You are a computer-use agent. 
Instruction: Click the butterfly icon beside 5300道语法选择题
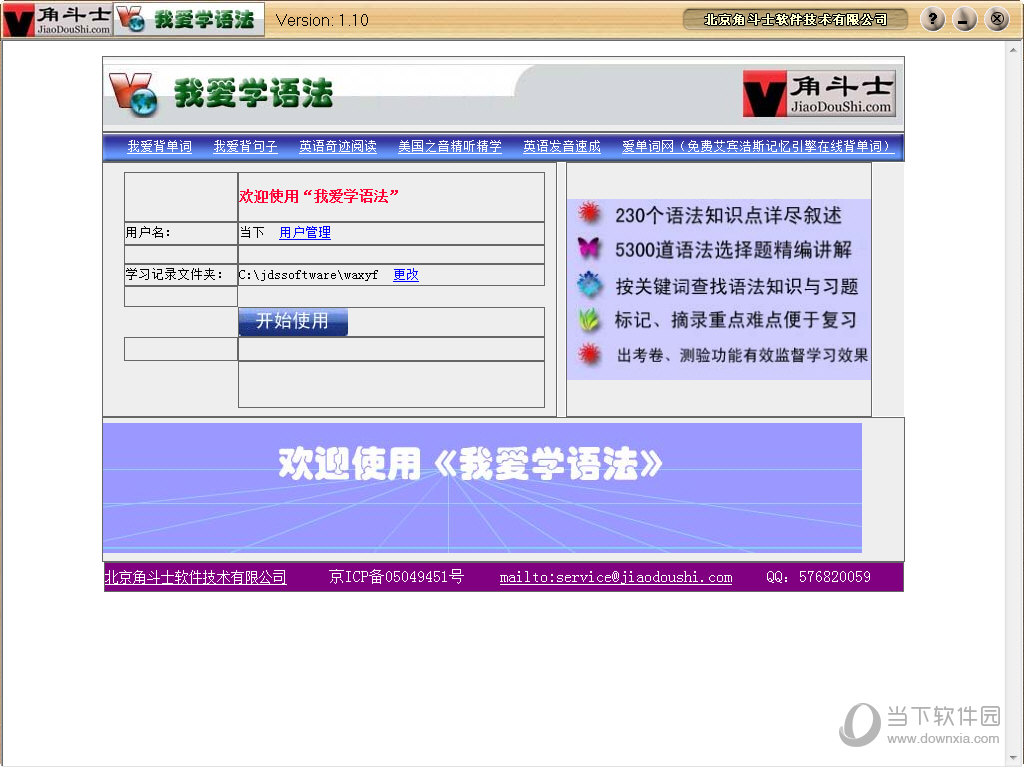point(588,248)
